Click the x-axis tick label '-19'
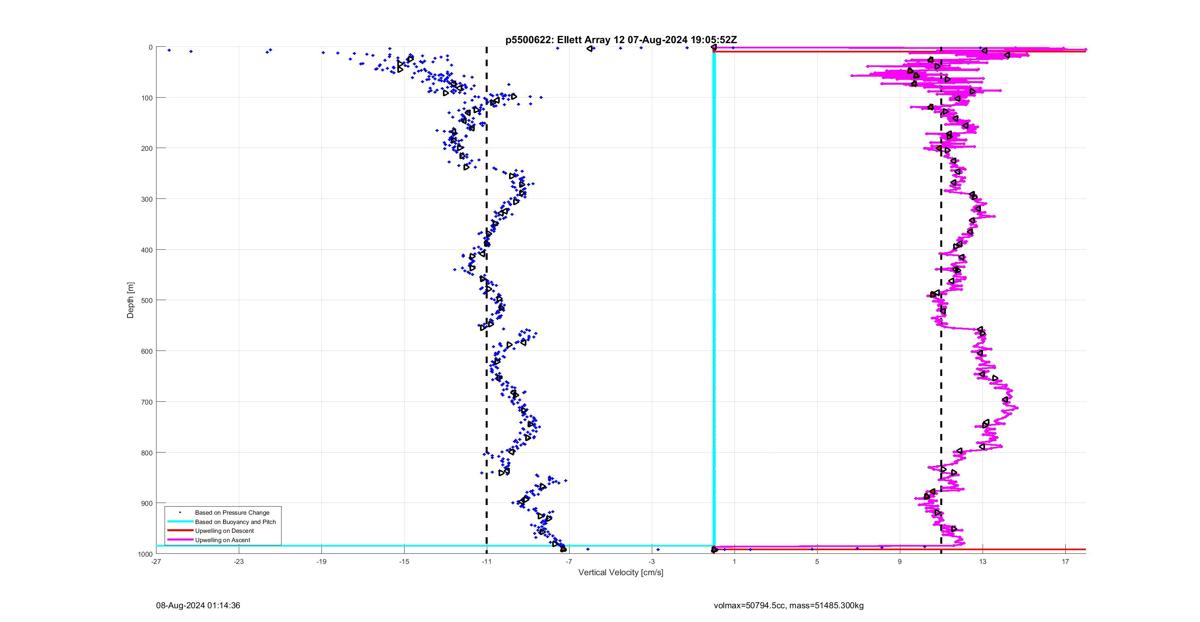Screen dimensions: 1200x622 pos(322,561)
